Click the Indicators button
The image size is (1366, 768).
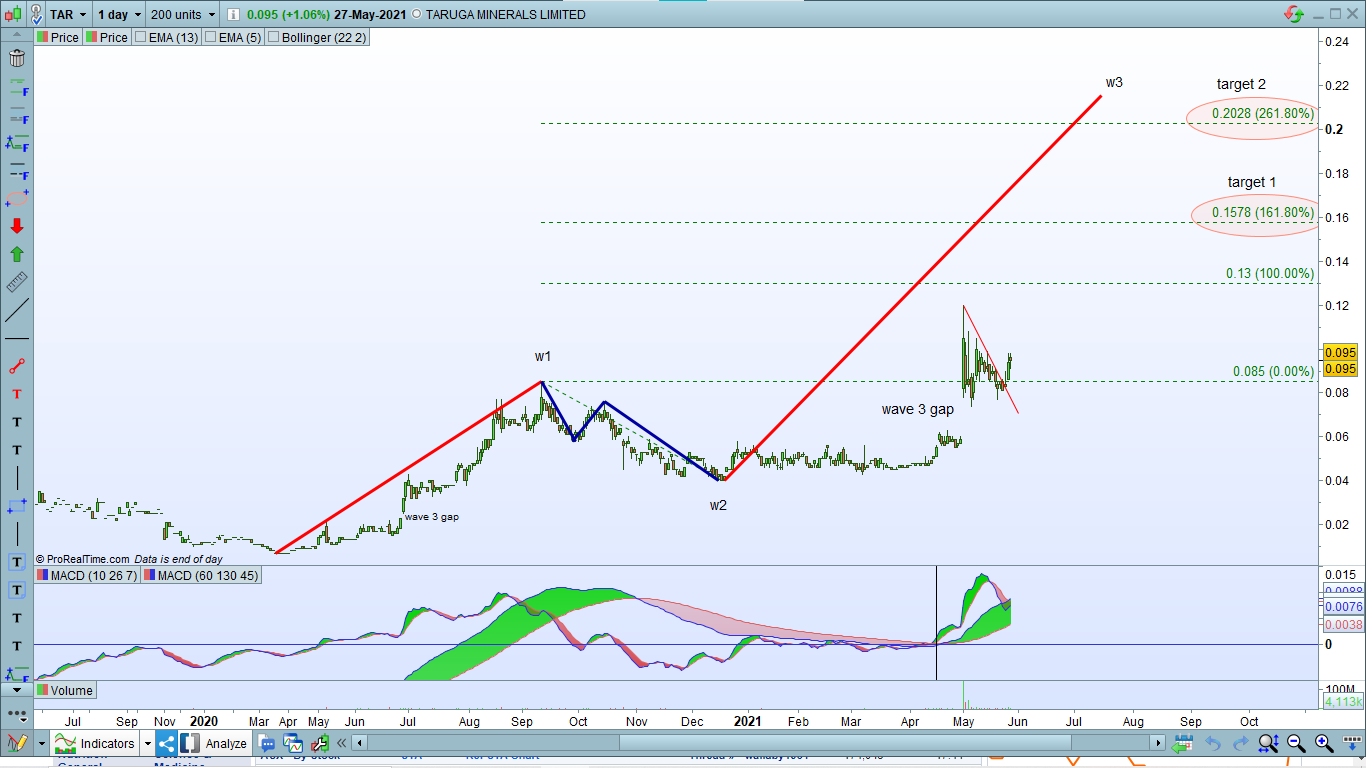[x=96, y=743]
